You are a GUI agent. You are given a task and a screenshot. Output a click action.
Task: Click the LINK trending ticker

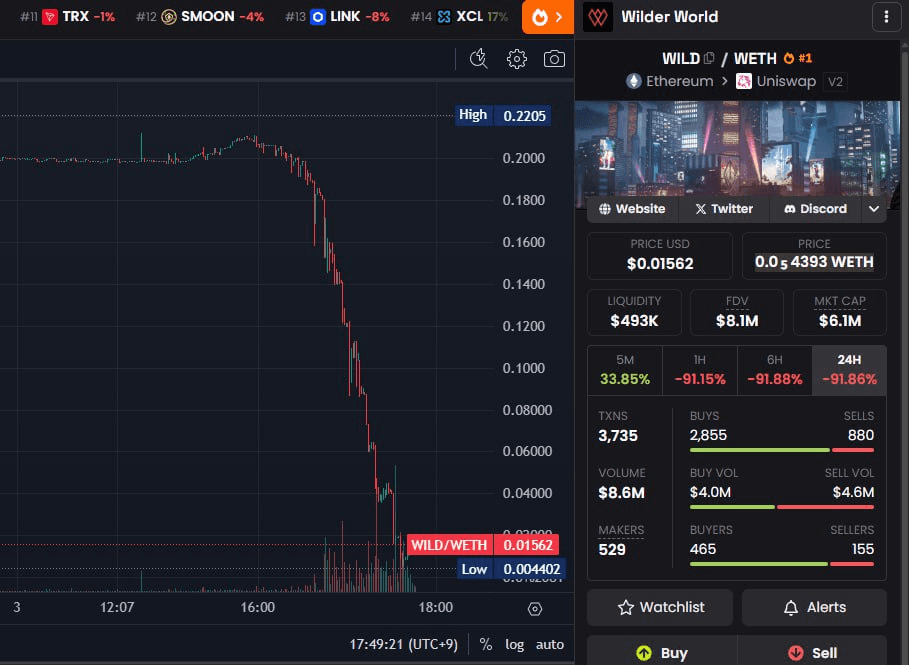coord(346,17)
